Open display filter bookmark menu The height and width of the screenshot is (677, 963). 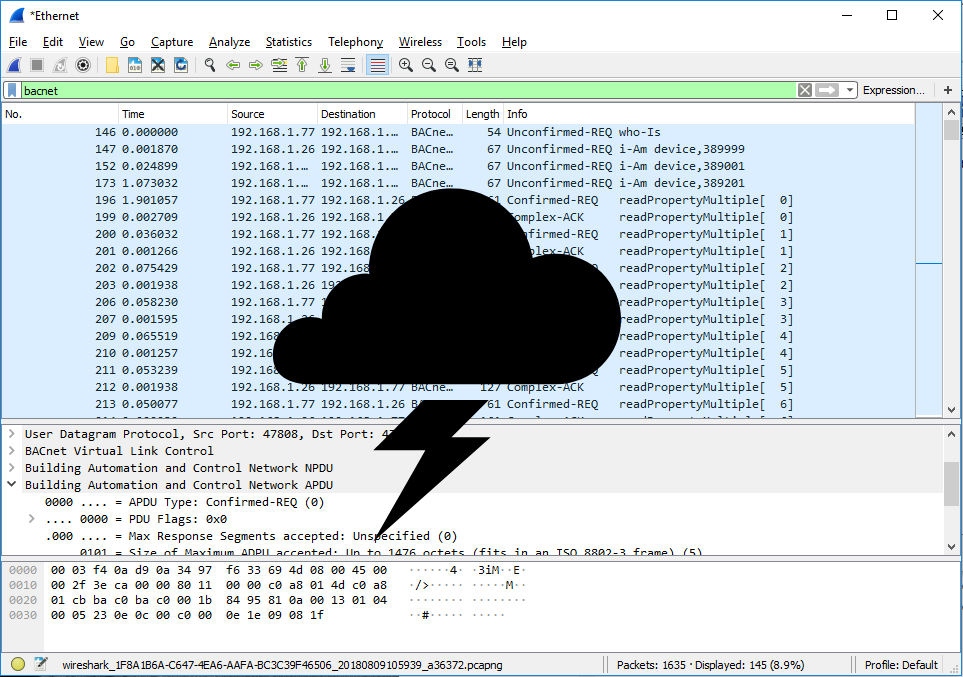point(12,90)
